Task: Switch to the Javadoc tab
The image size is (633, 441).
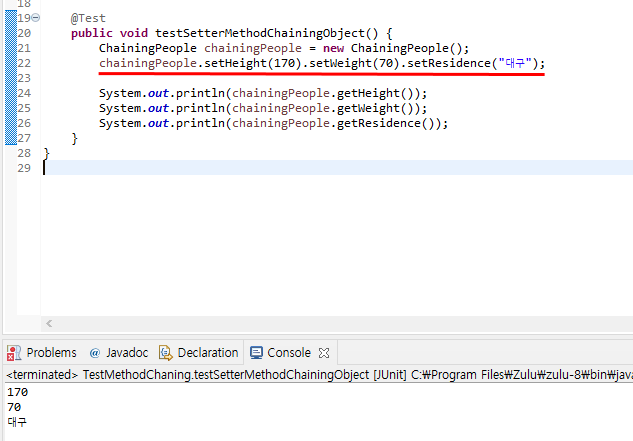Action: point(119,353)
